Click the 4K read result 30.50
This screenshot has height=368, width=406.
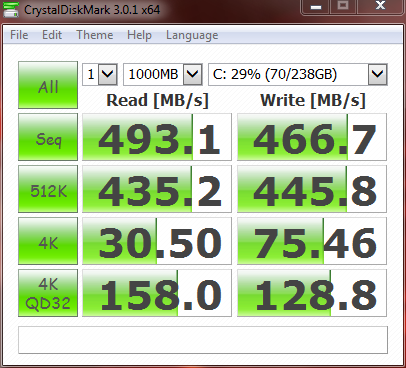[157, 241]
